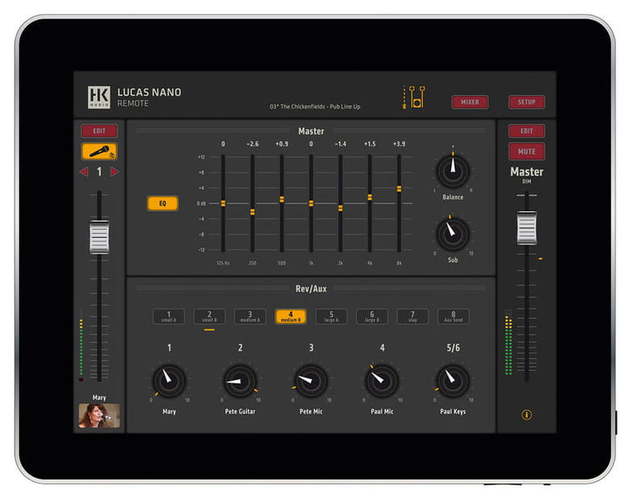Click the channel number '1' between arrows
The image size is (632, 500).
point(99,172)
